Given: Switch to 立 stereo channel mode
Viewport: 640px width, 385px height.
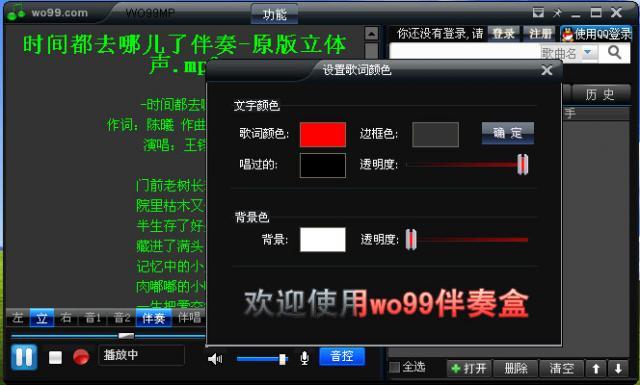Looking at the screenshot, I should [x=42, y=318].
